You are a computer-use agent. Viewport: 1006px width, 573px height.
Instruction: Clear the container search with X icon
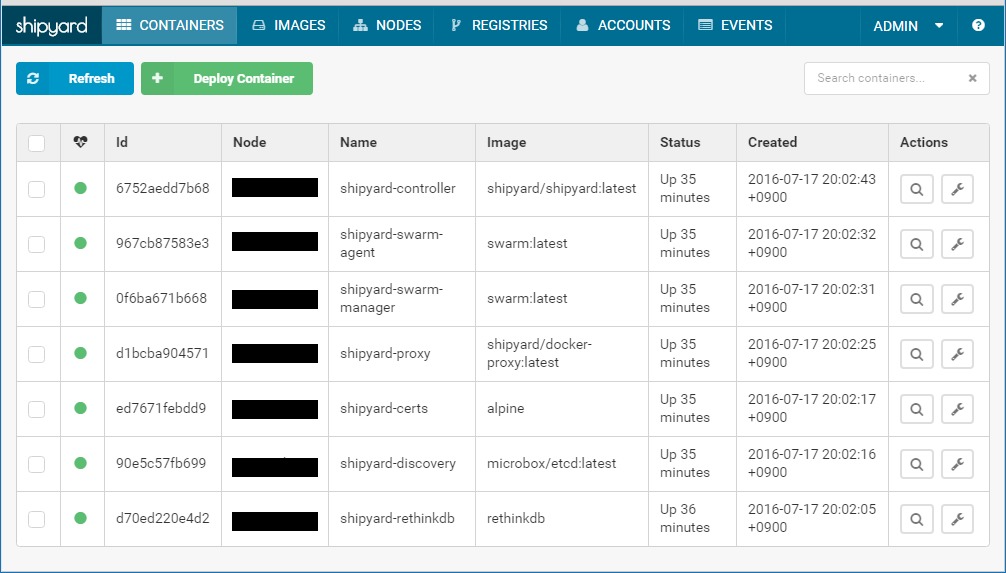(972, 79)
